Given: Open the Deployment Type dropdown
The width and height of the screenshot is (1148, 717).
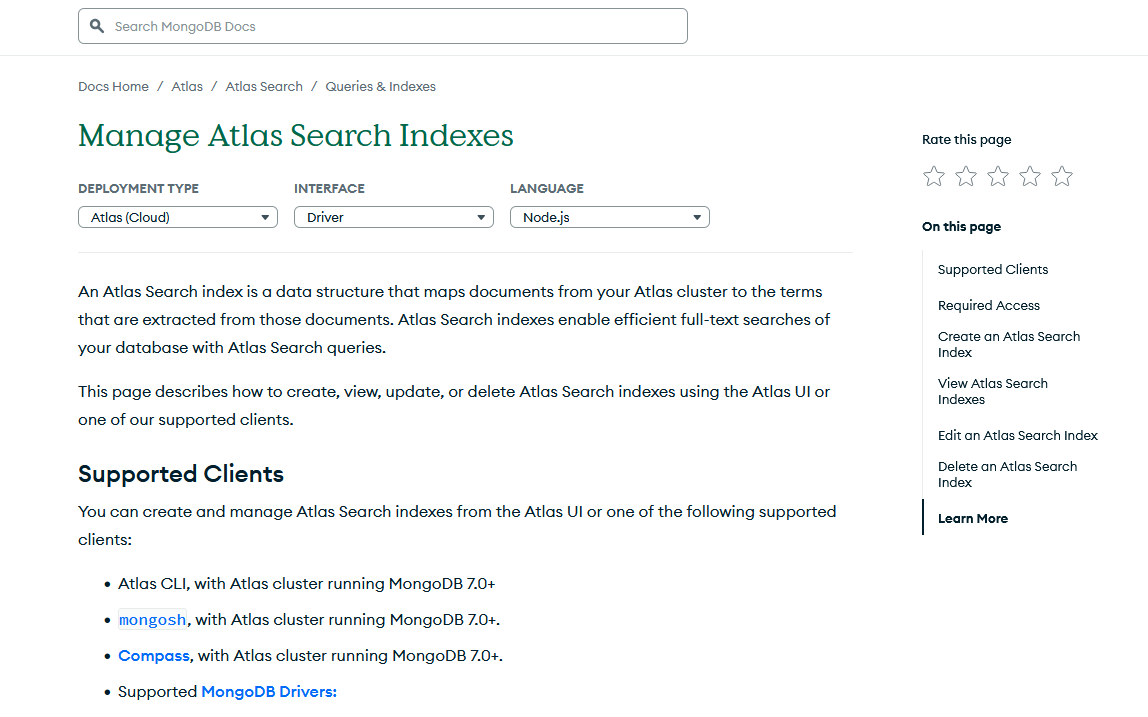Looking at the screenshot, I should pos(177,216).
